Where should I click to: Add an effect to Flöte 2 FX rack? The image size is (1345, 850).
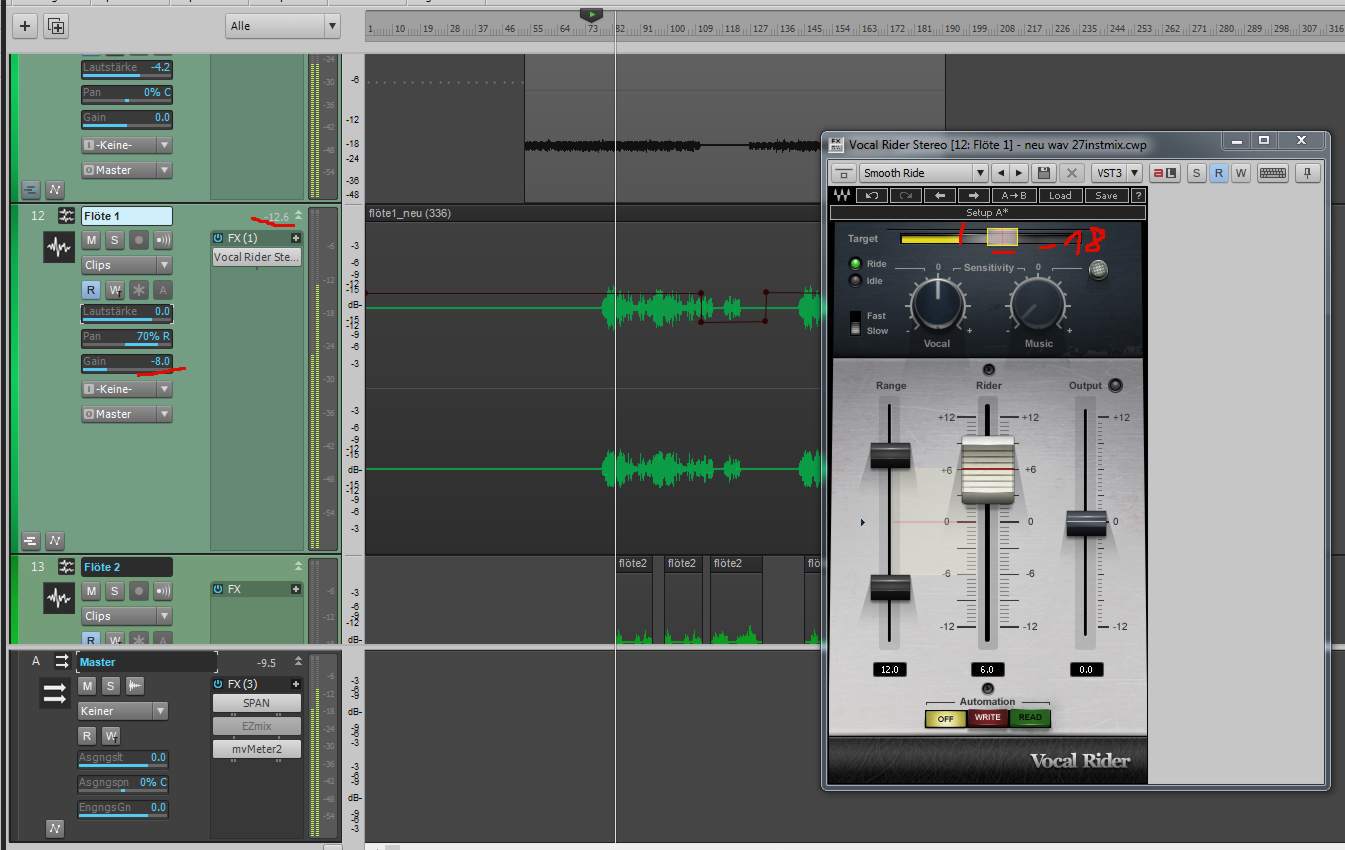(296, 589)
